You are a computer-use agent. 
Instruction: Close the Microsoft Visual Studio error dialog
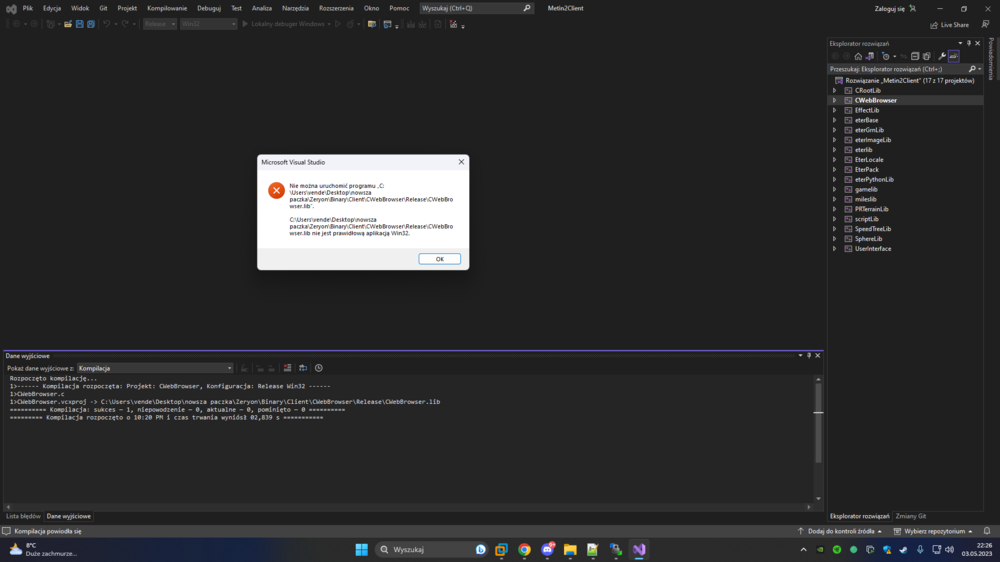(461, 162)
